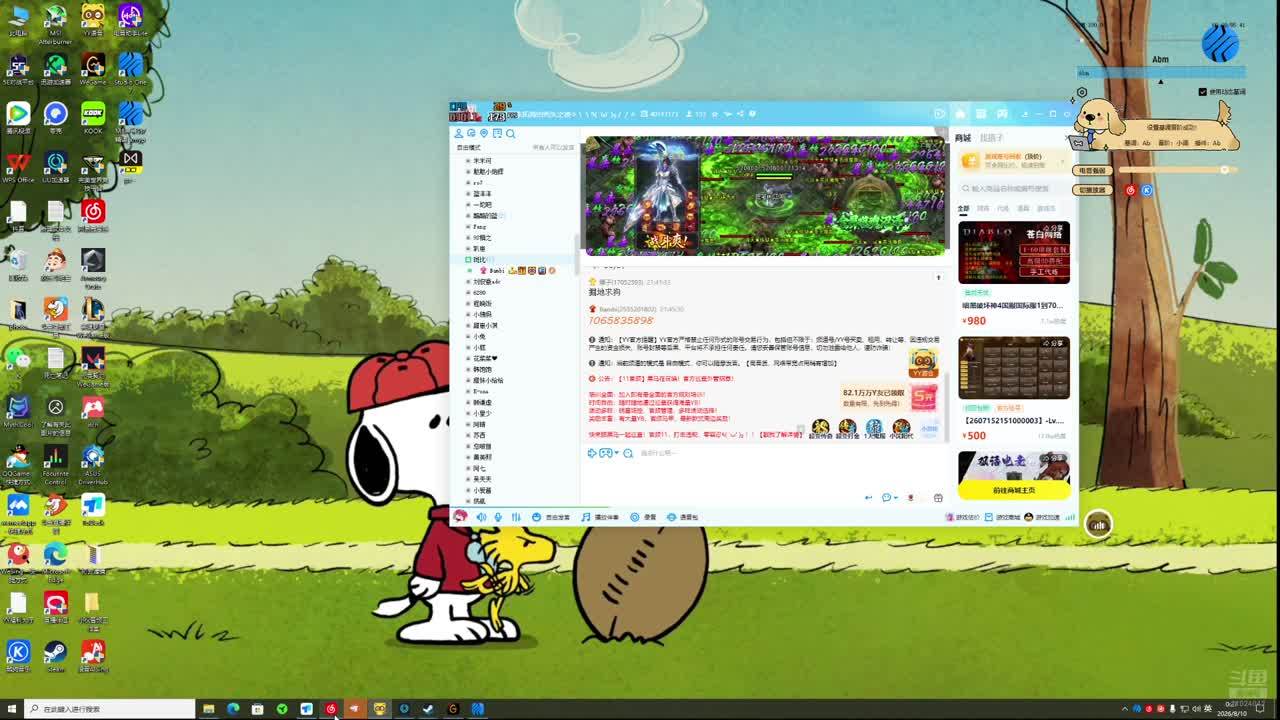Open the 游戏加速 link in status bar

(1042, 517)
